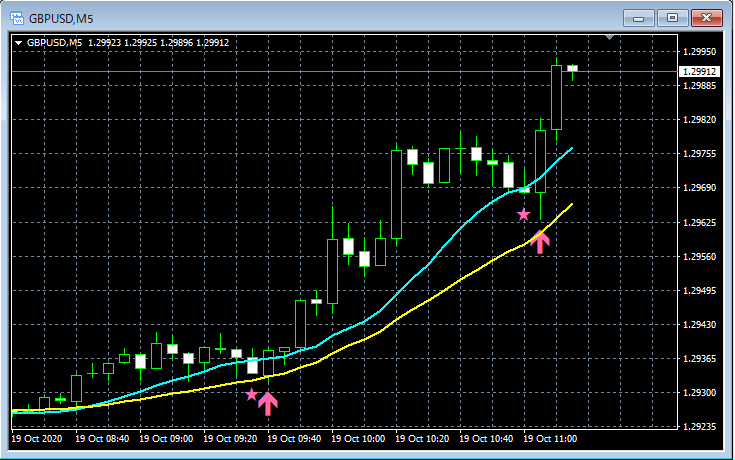
Task: Select the pink star signal near 09:35
Action: point(252,394)
